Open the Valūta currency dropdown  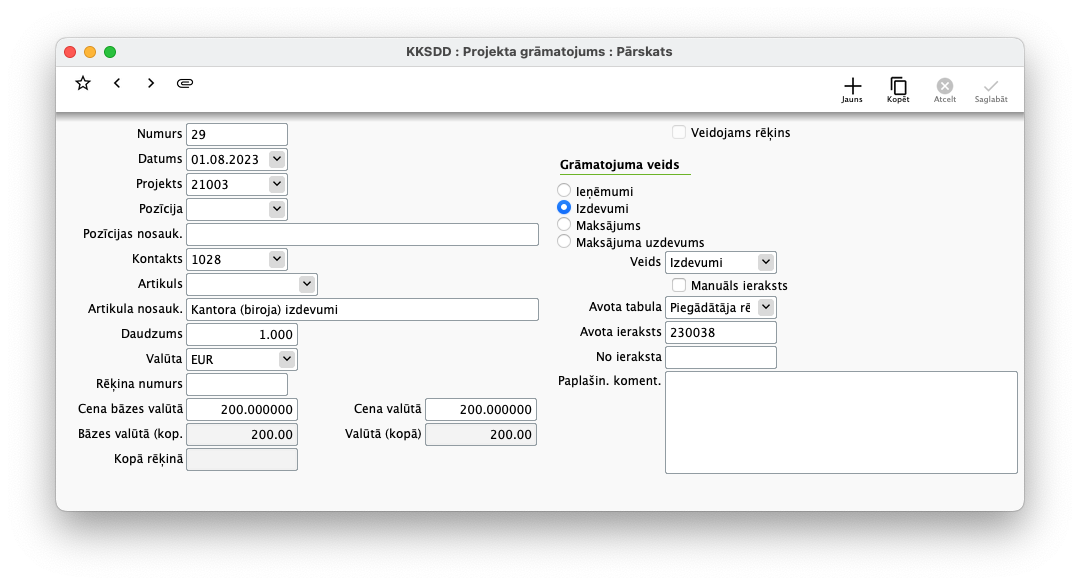[x=287, y=359]
